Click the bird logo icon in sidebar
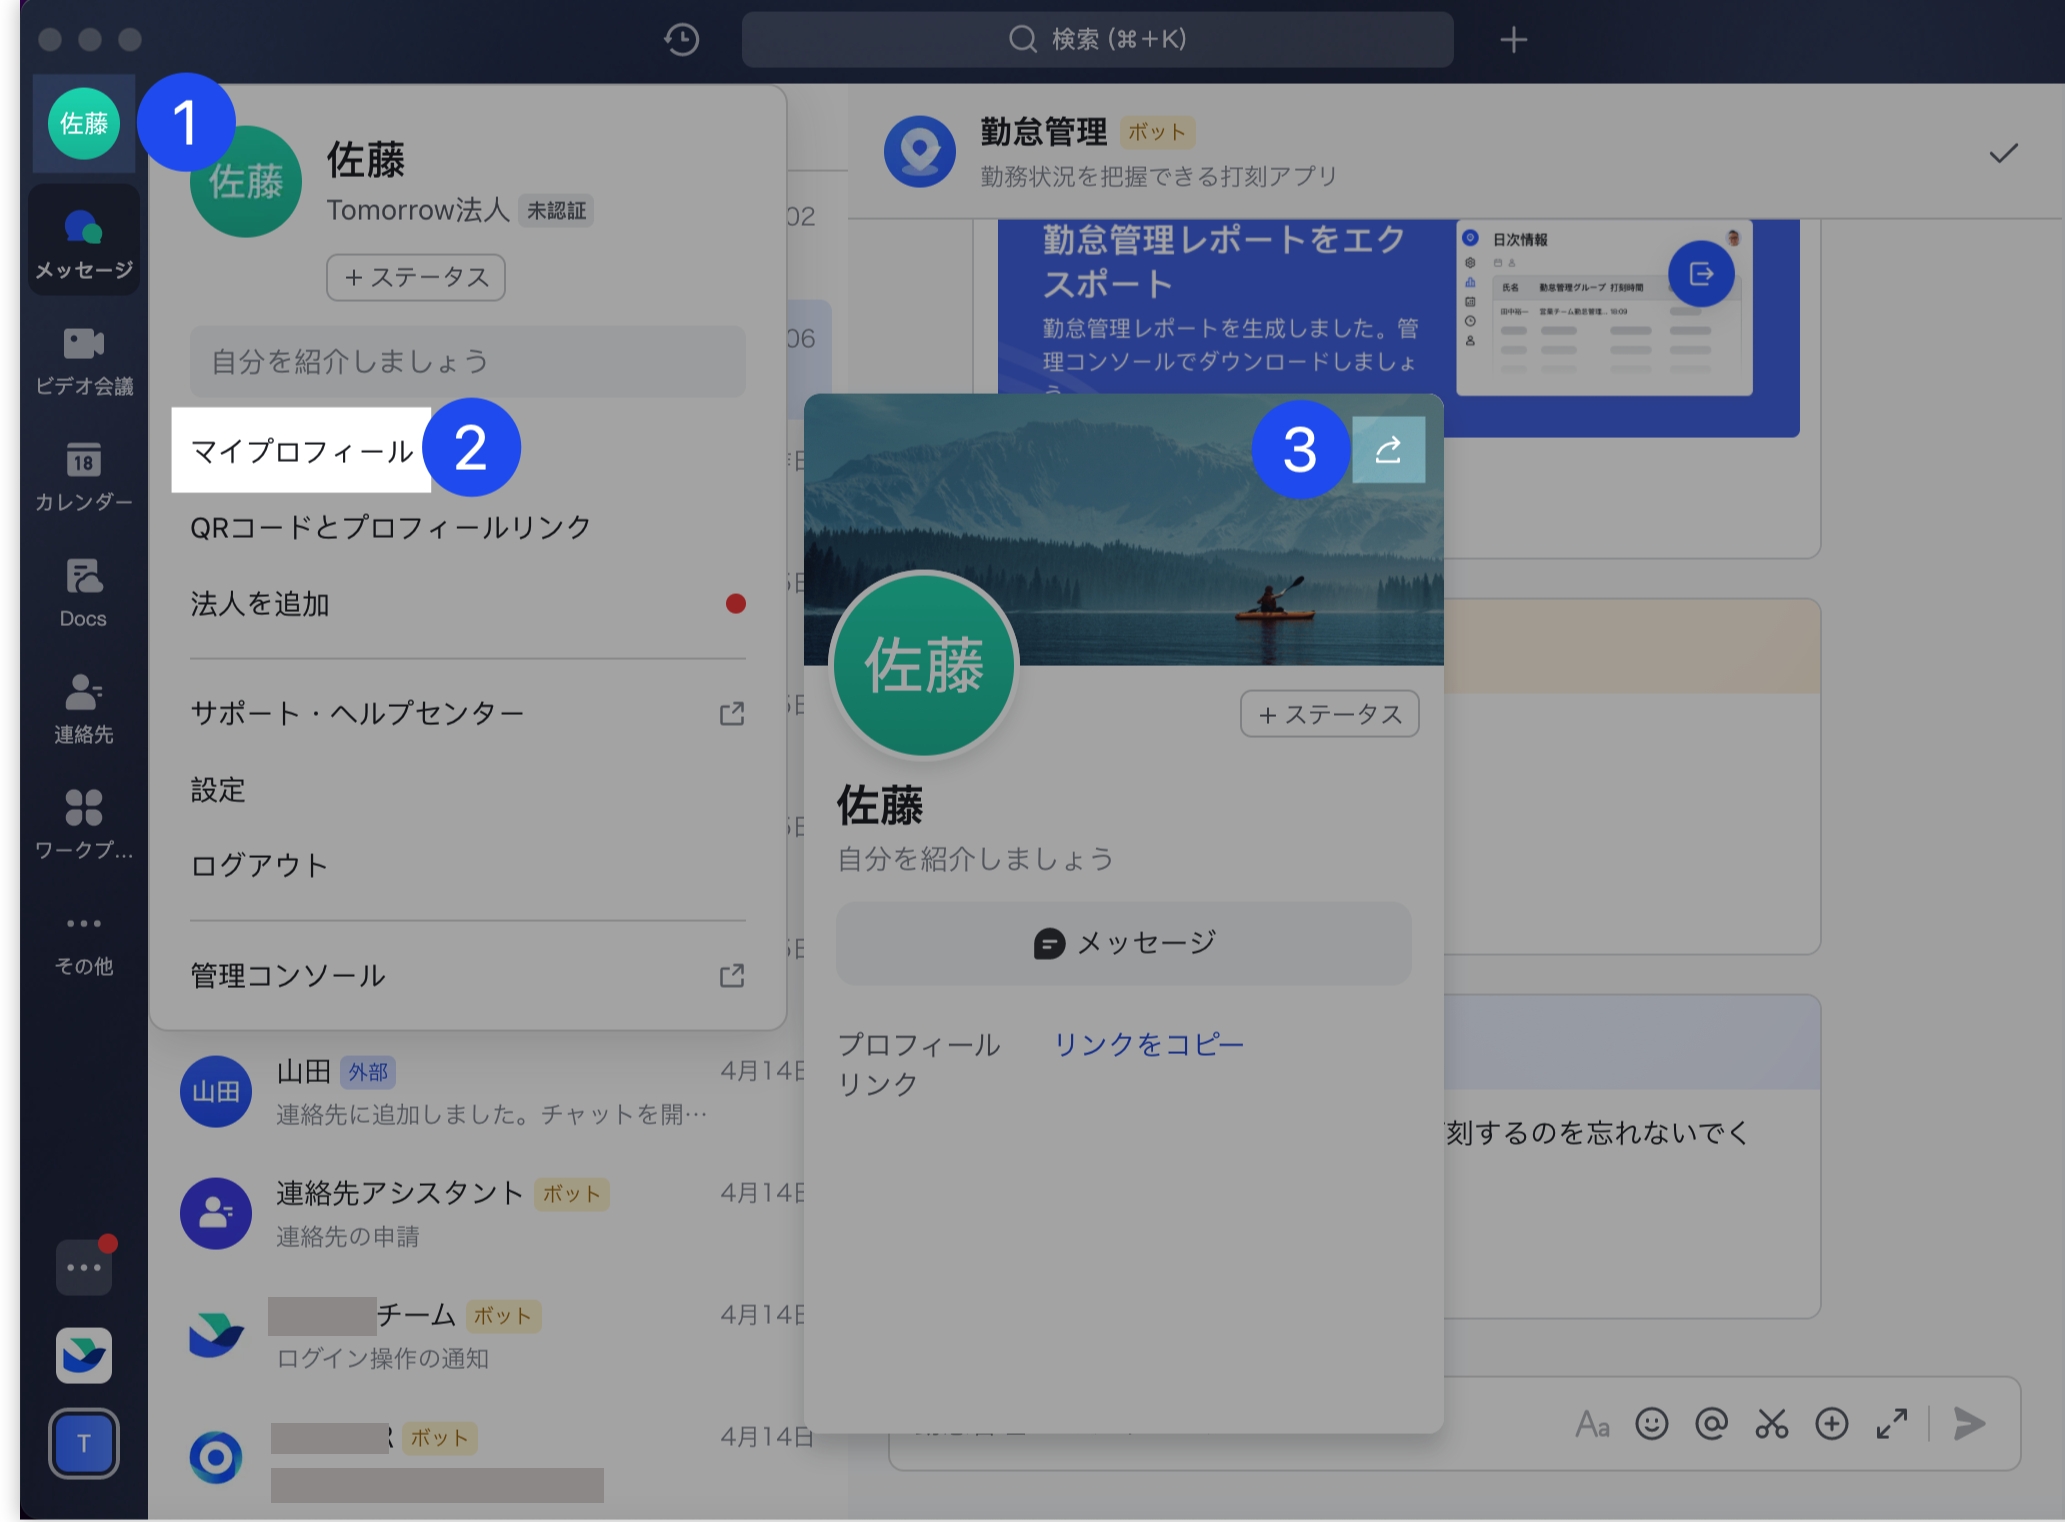Screen dimensions: 2065x1522 (84, 1355)
